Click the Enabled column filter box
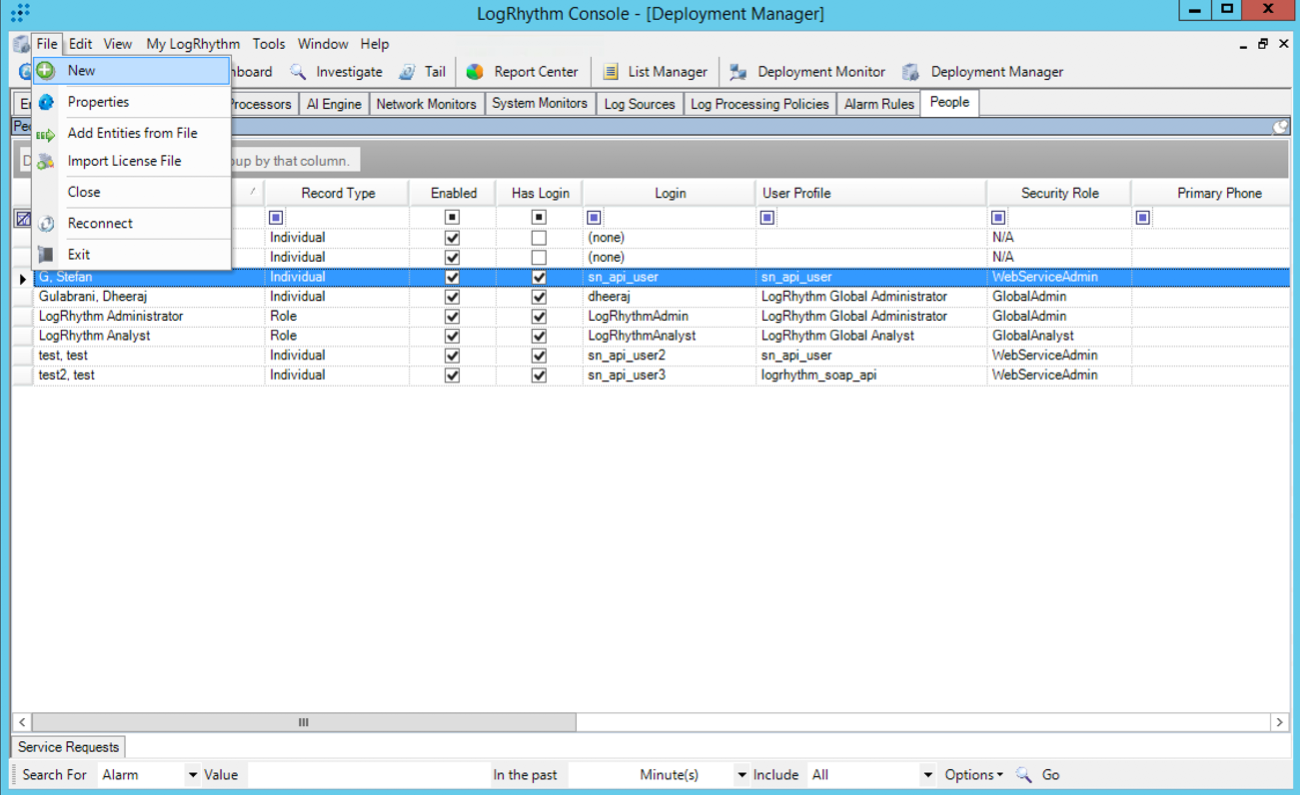Image resolution: width=1300 pixels, height=795 pixels. (452, 217)
